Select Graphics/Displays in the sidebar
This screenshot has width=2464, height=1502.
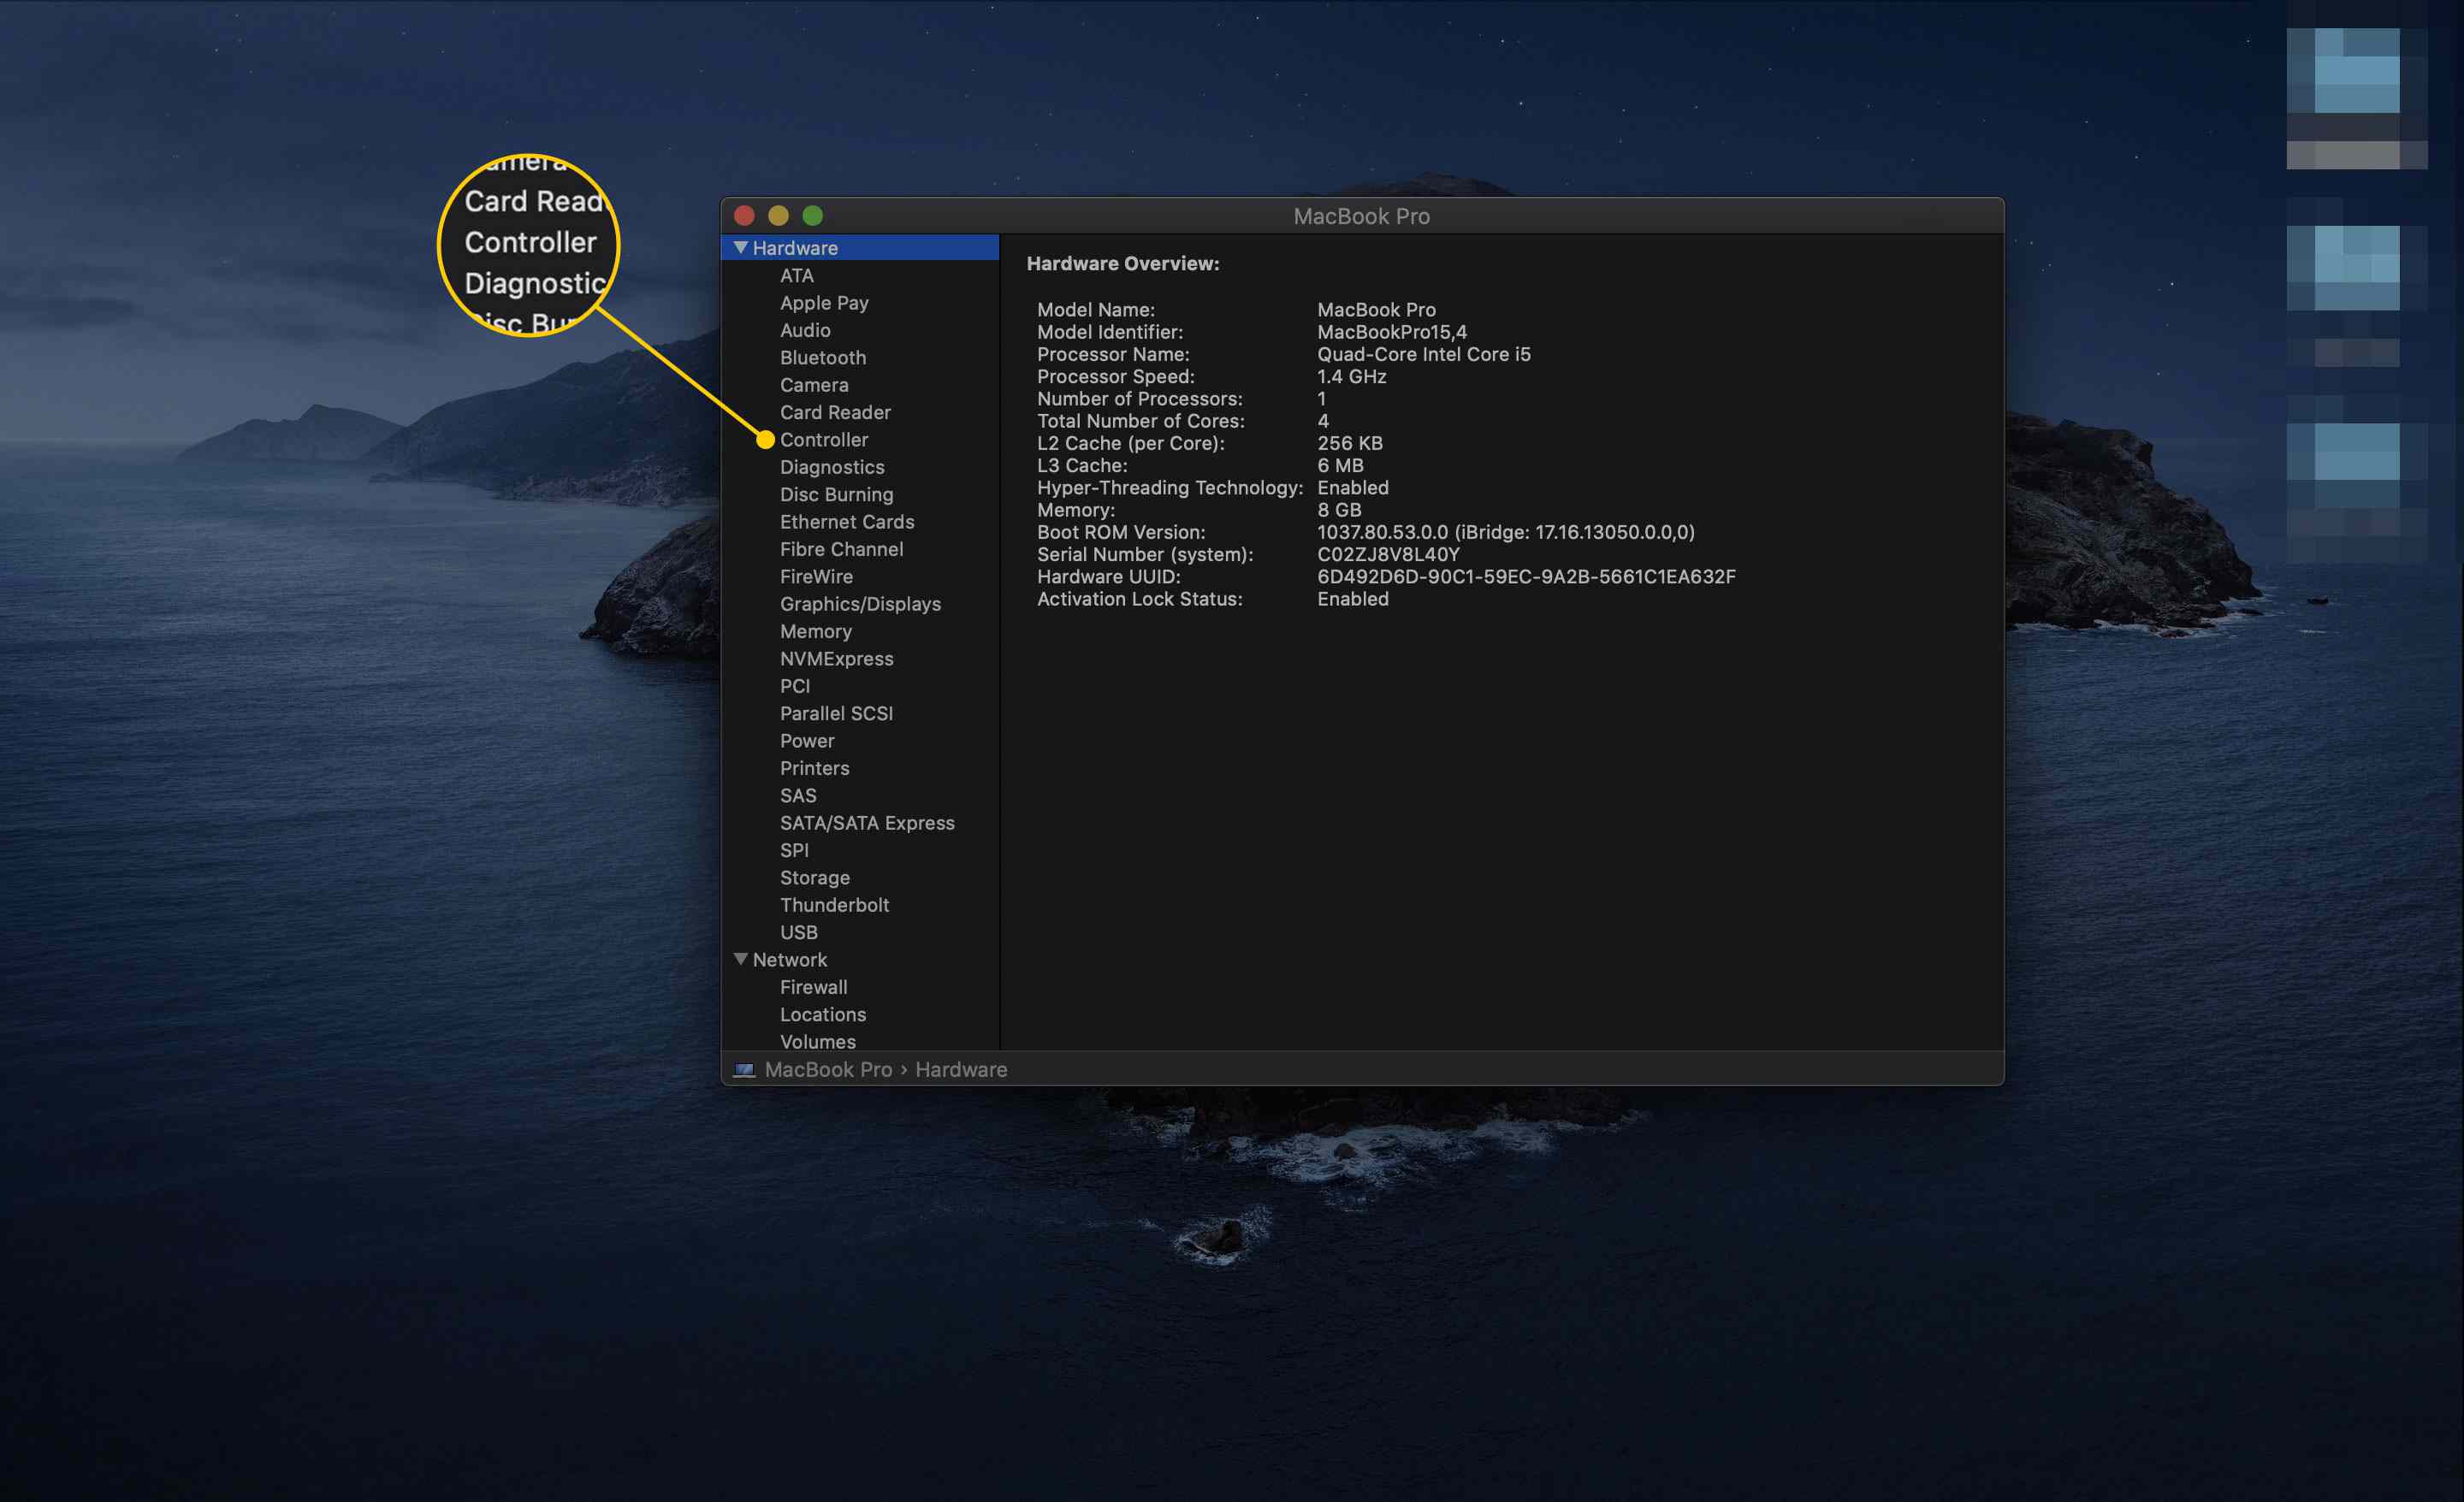[860, 604]
